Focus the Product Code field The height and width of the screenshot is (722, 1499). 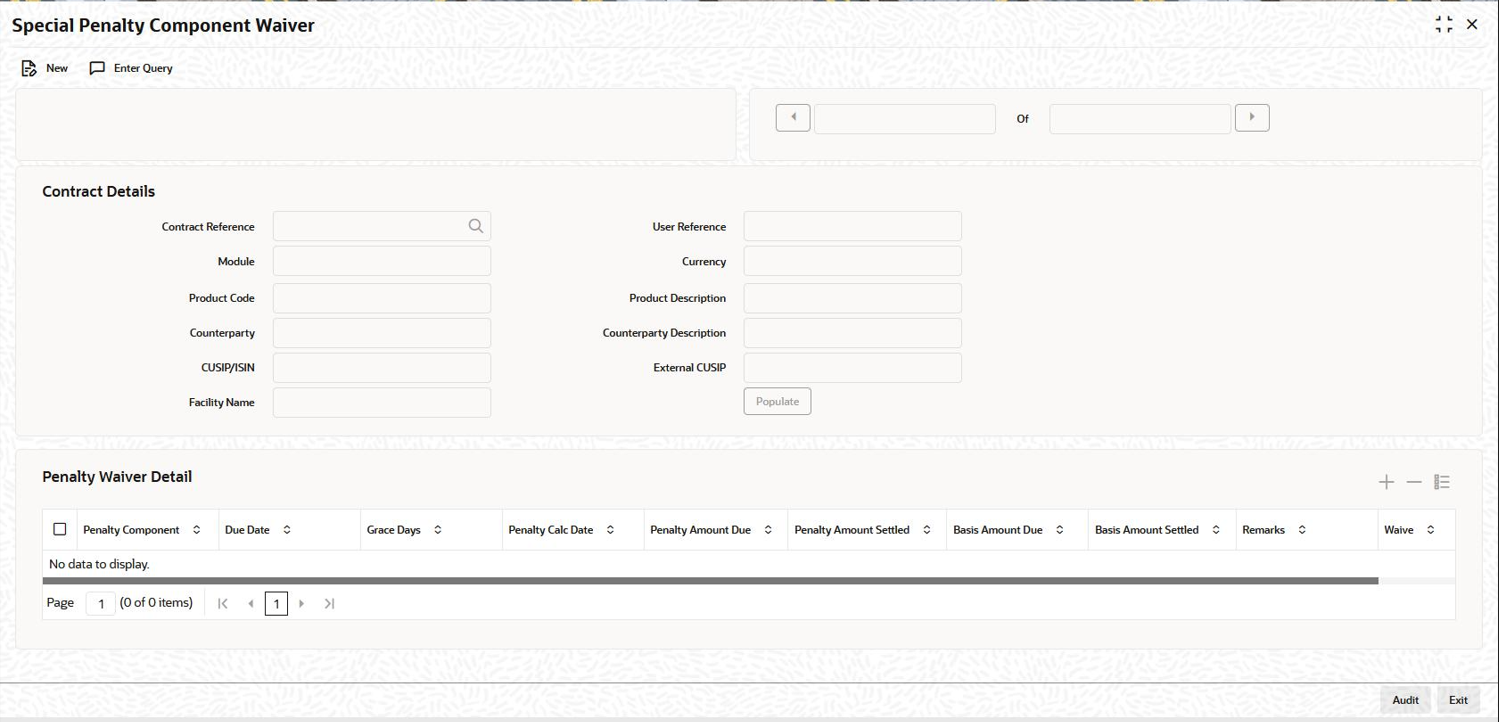click(x=382, y=298)
